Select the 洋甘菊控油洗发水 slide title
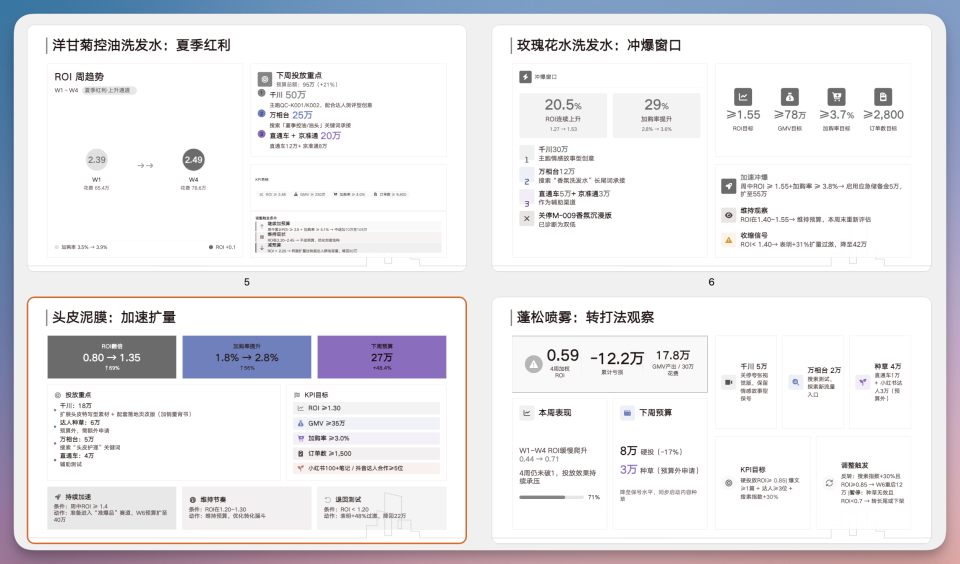Viewport: 960px width, 564px height. [x=141, y=45]
